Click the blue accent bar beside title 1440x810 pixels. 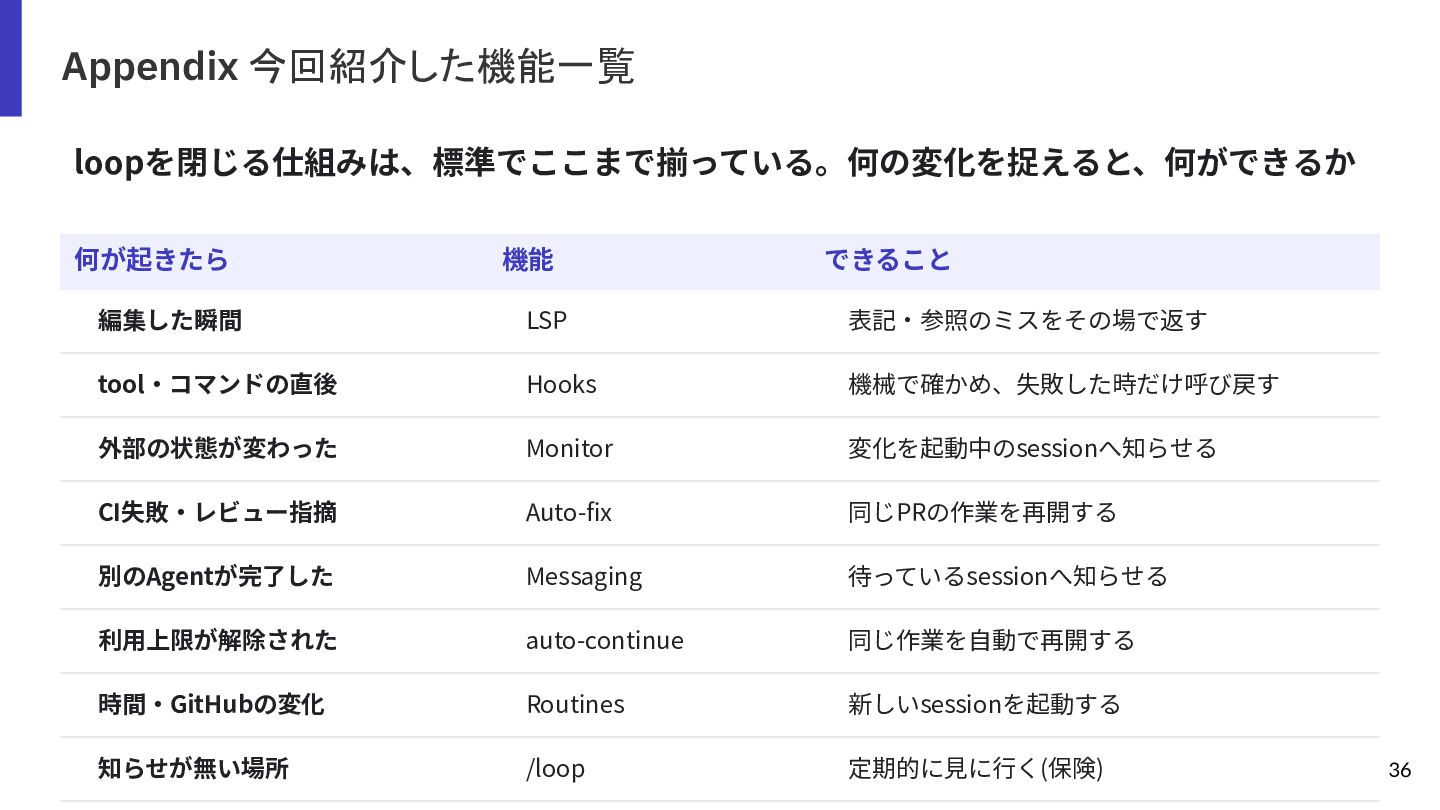(x=10, y=58)
